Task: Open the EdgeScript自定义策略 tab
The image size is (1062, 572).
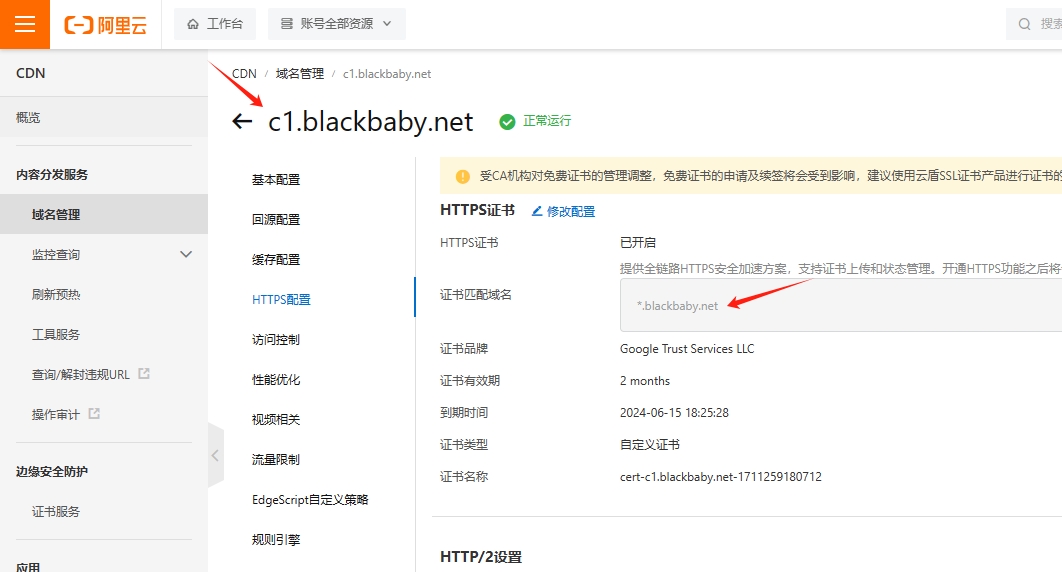Action: [310, 500]
